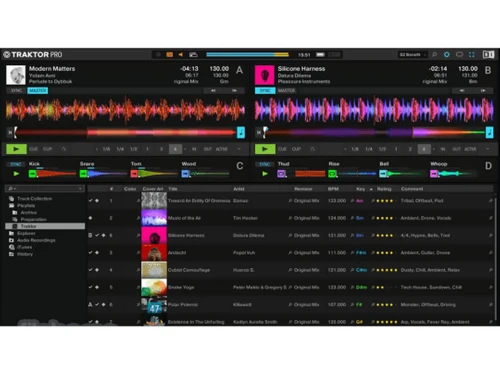Screen dimensions: 500x375
Task: Select the Traktor playlist in browser tree
Action: pos(45,226)
